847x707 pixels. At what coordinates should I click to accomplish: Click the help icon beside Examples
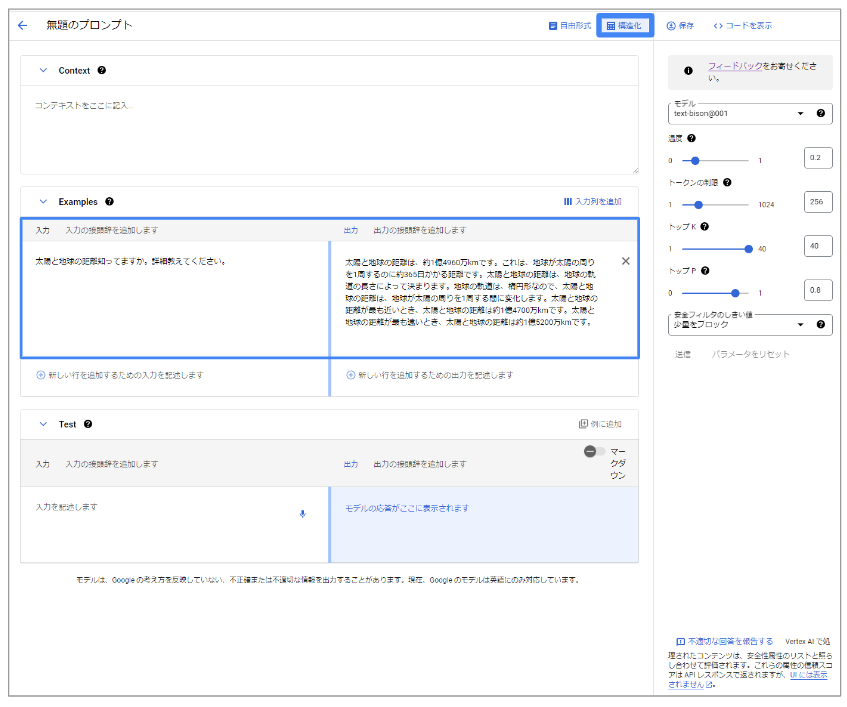click(x=110, y=201)
